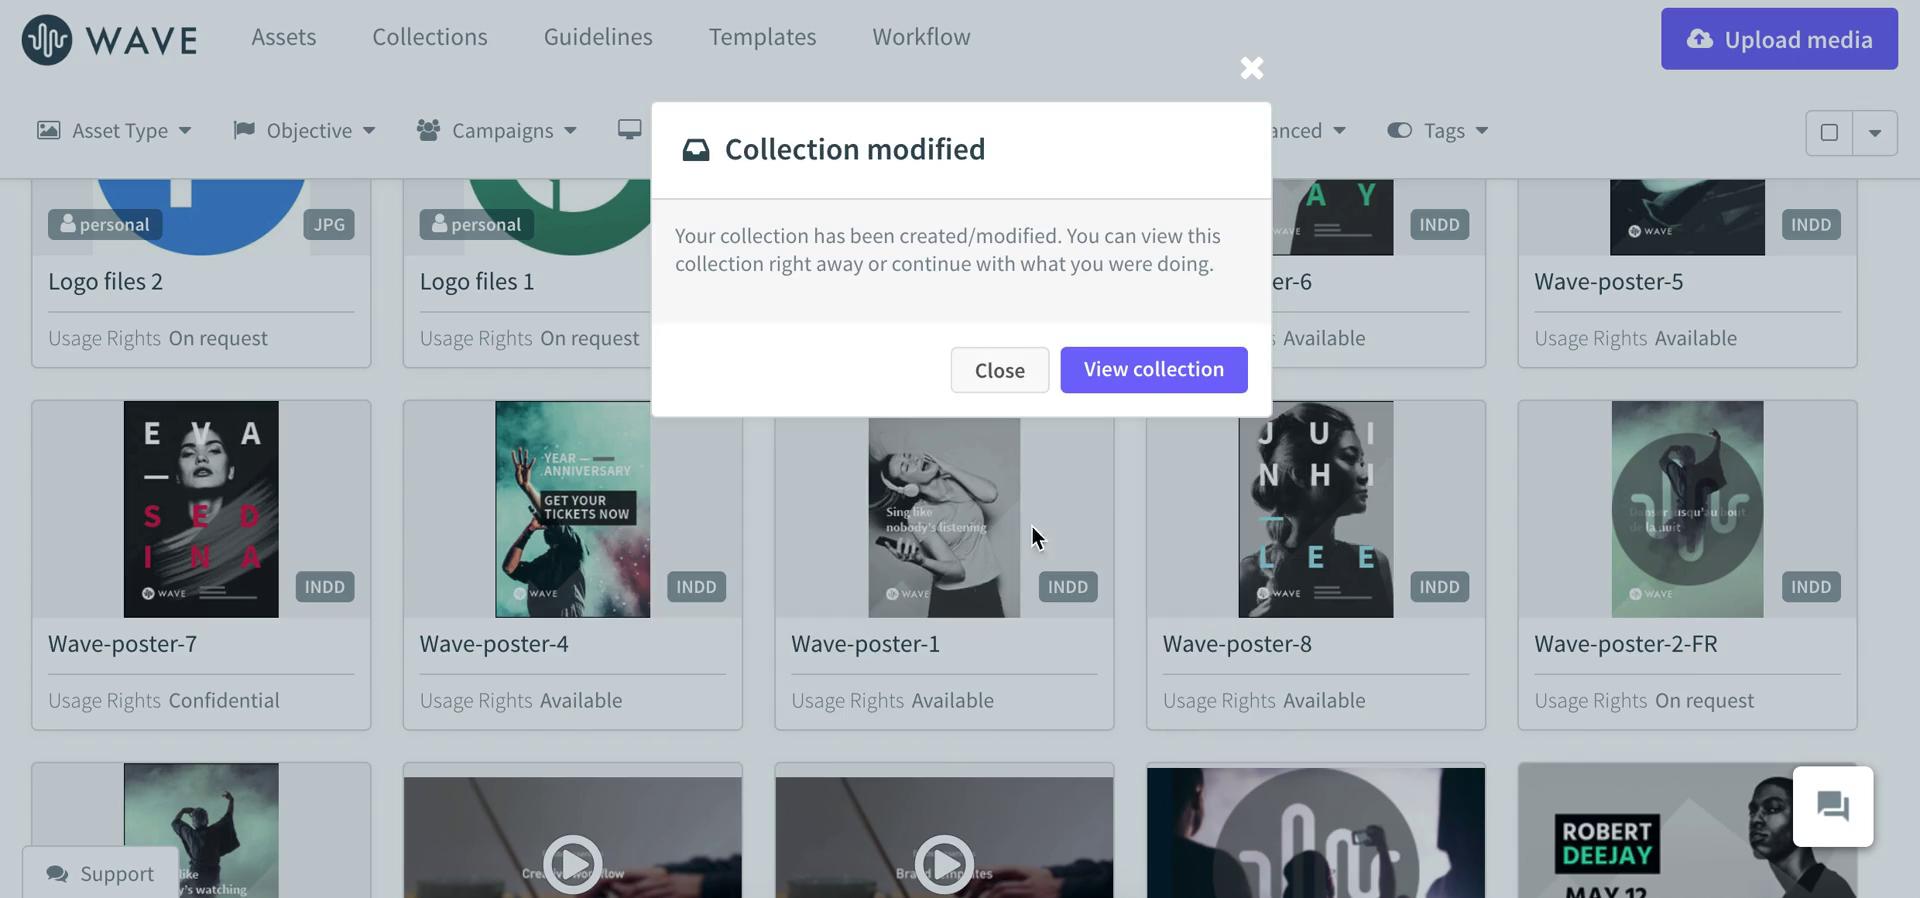
Task: Click the Objective flag icon
Action: [x=243, y=130]
